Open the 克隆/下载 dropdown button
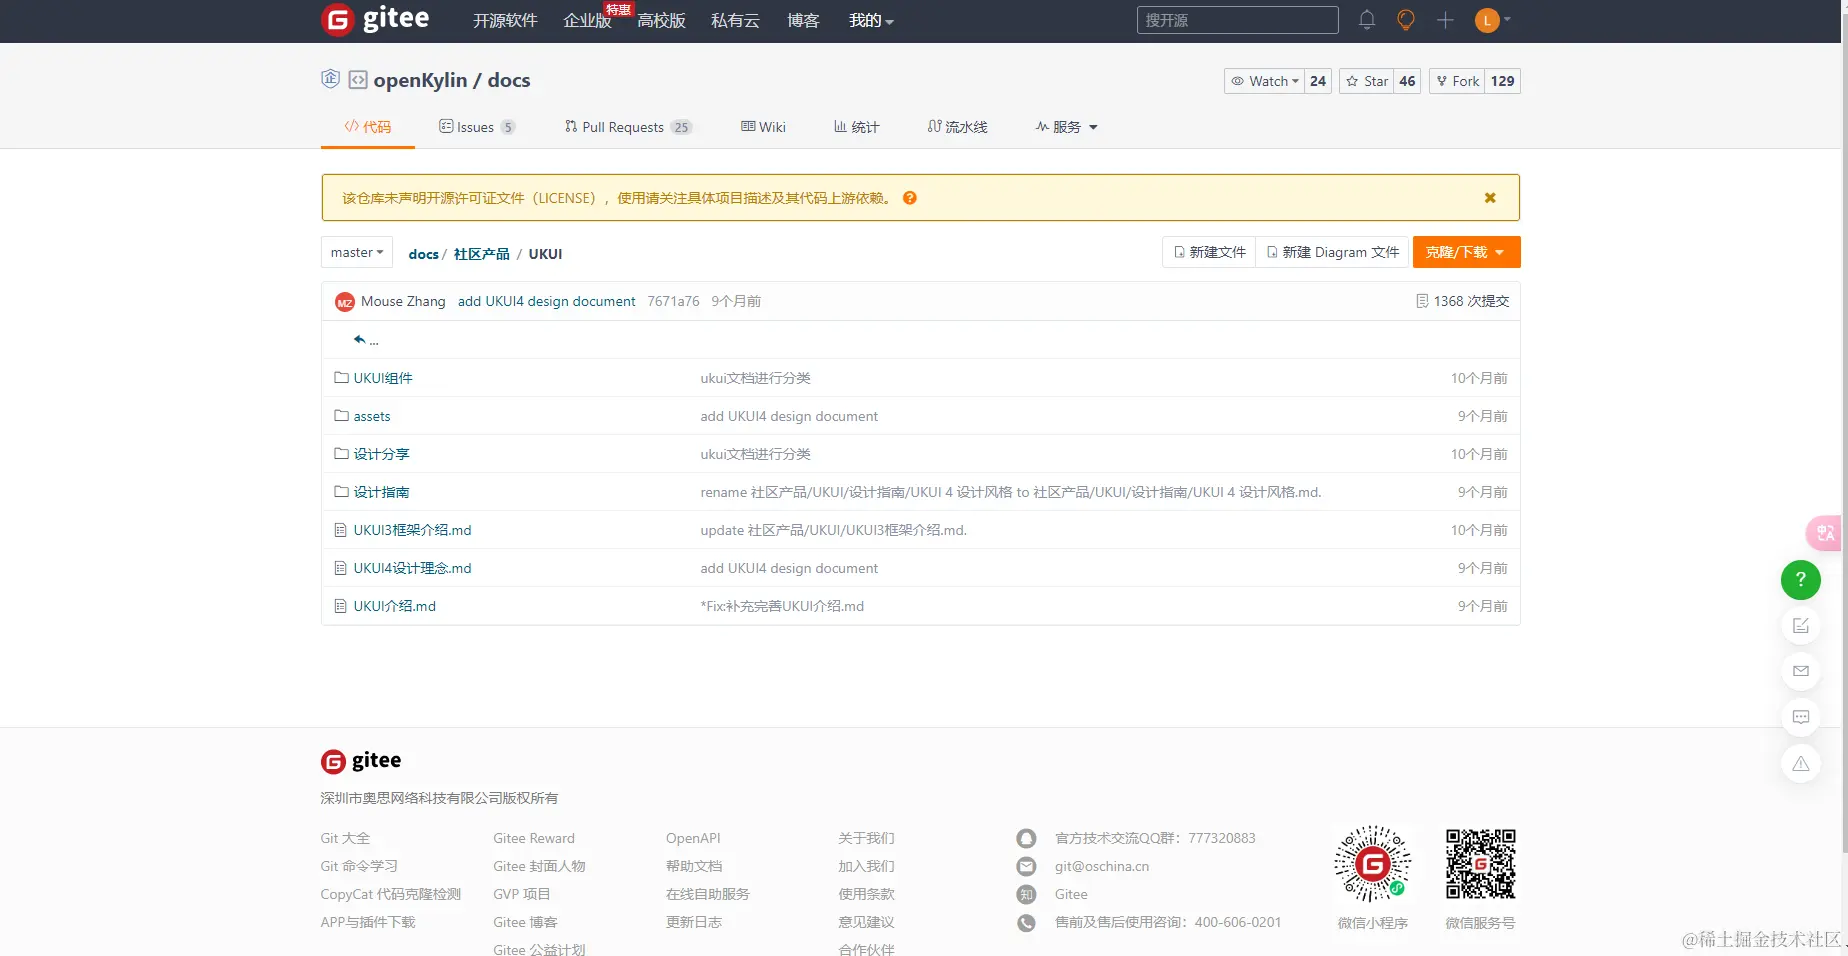Image resolution: width=1848 pixels, height=956 pixels. coord(1466,252)
